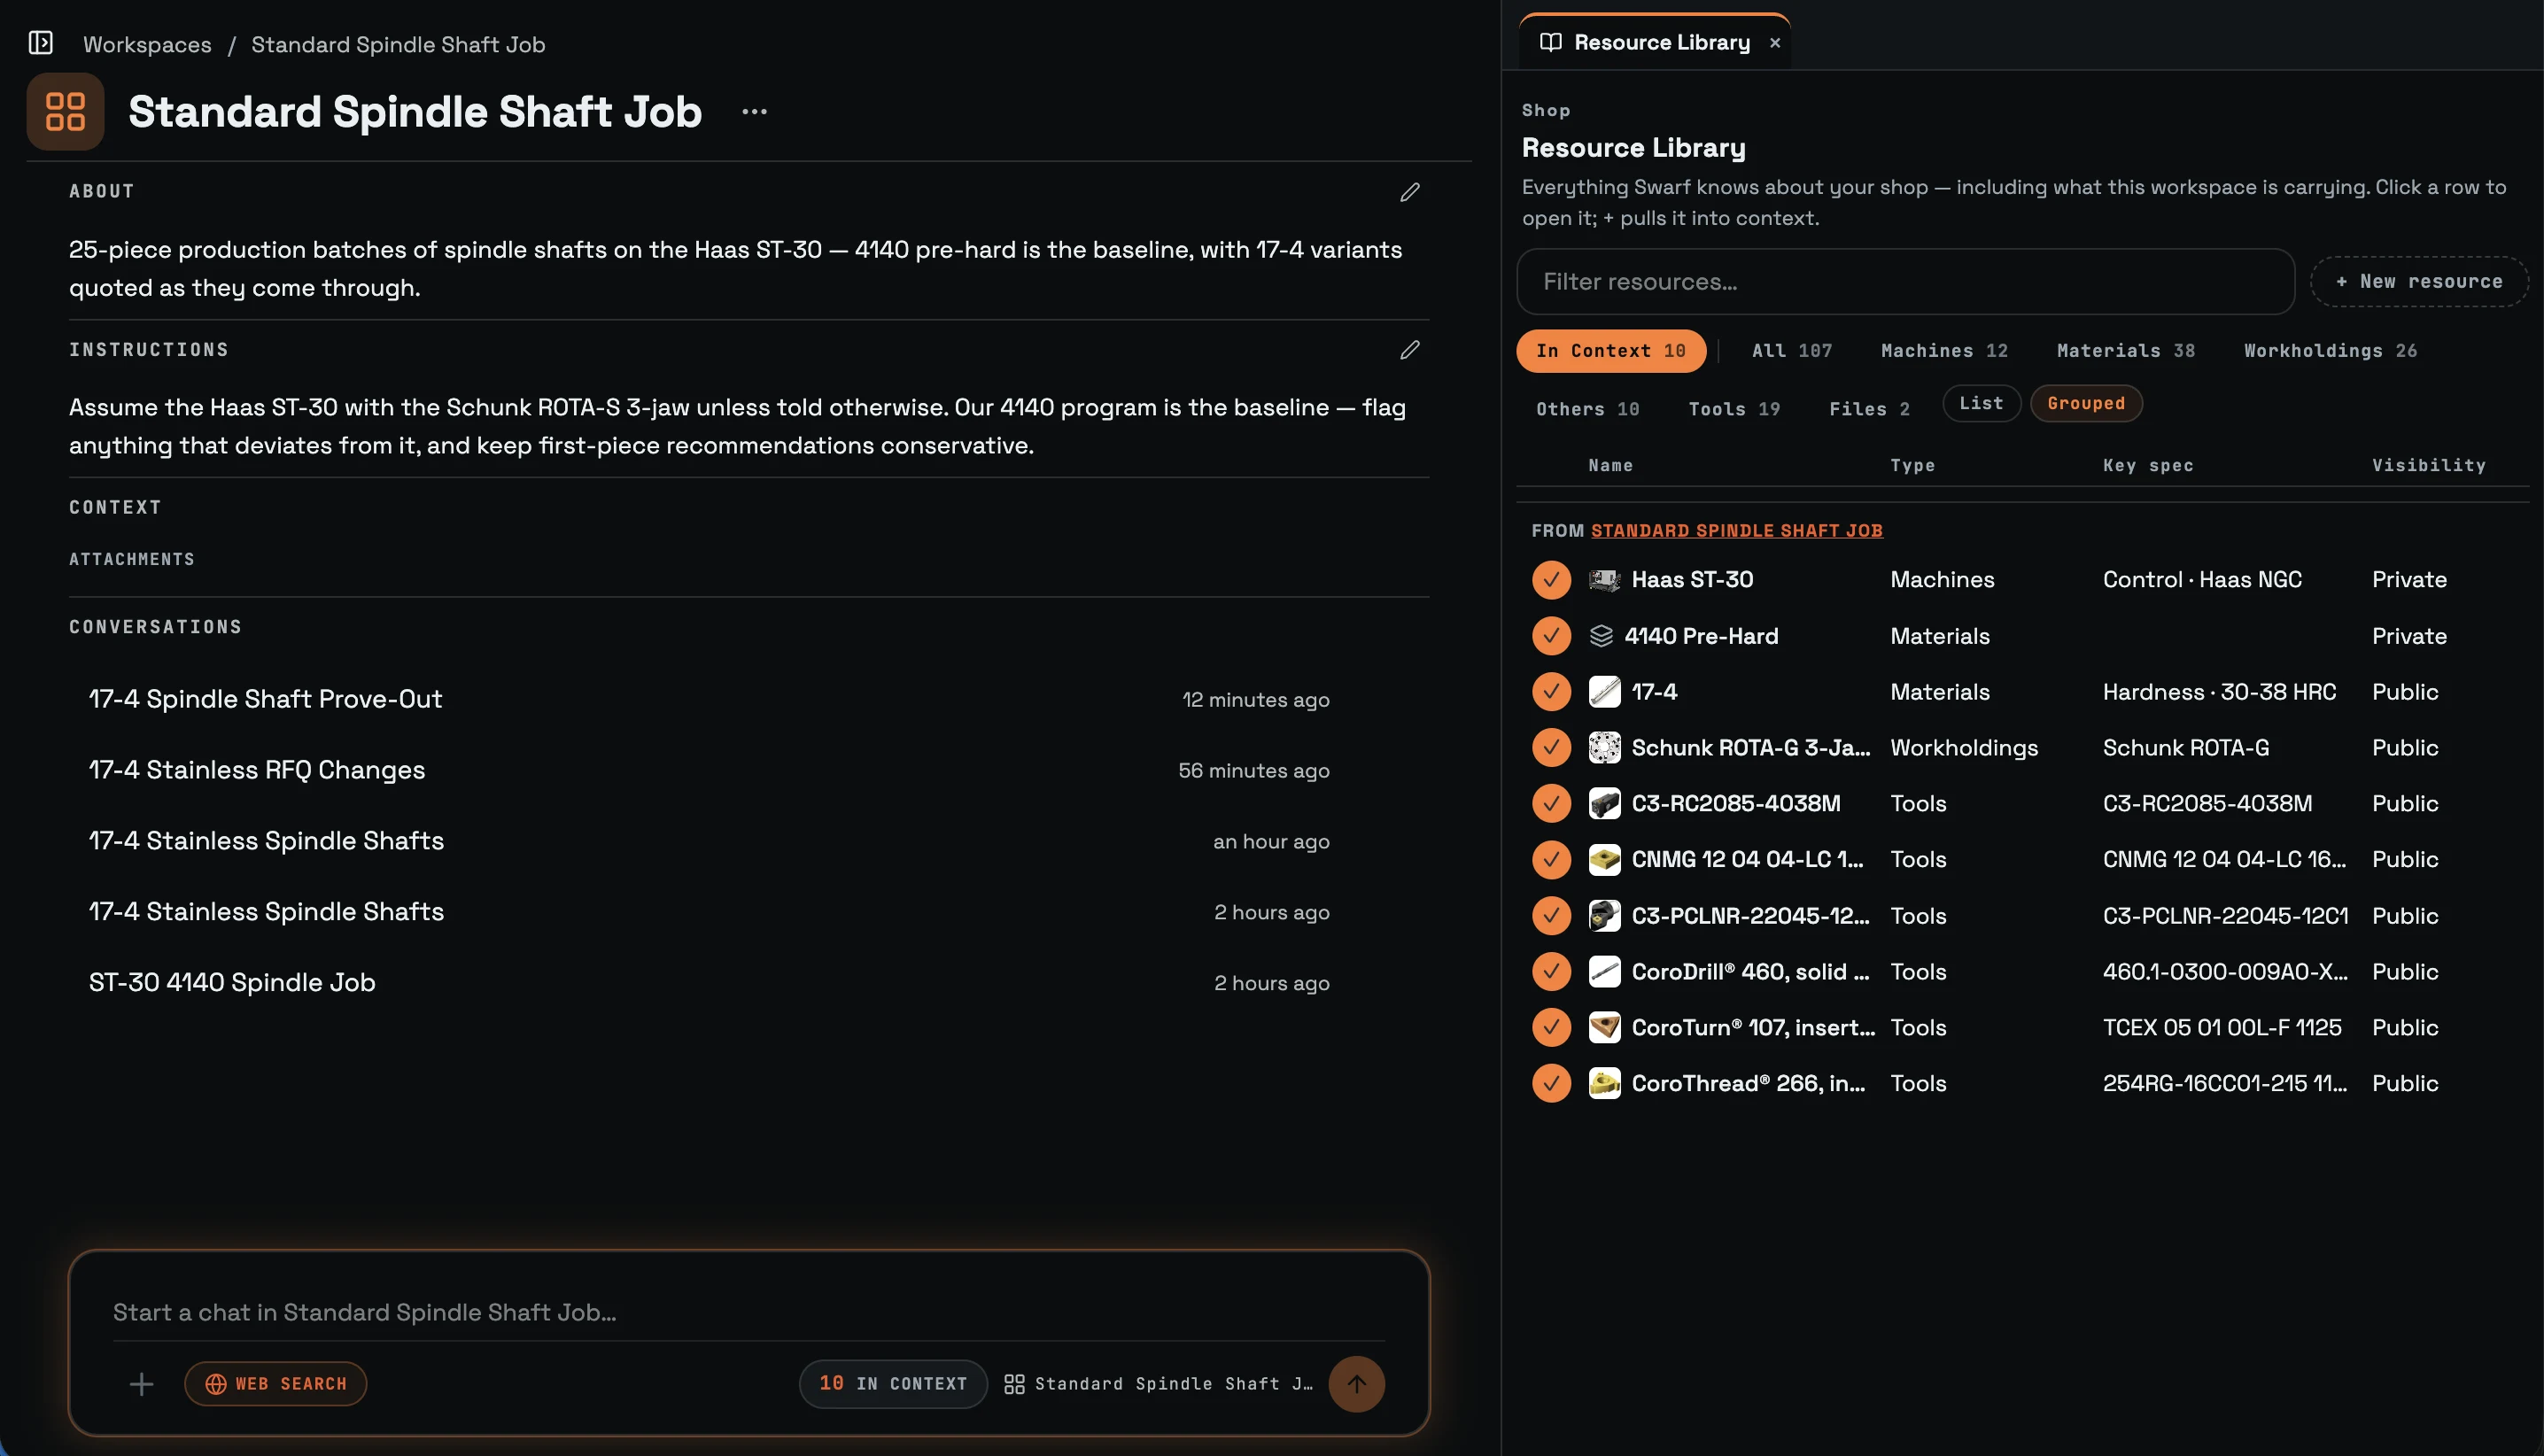
Task: Show Materials 38 resources
Action: pyautogui.click(x=2126, y=351)
